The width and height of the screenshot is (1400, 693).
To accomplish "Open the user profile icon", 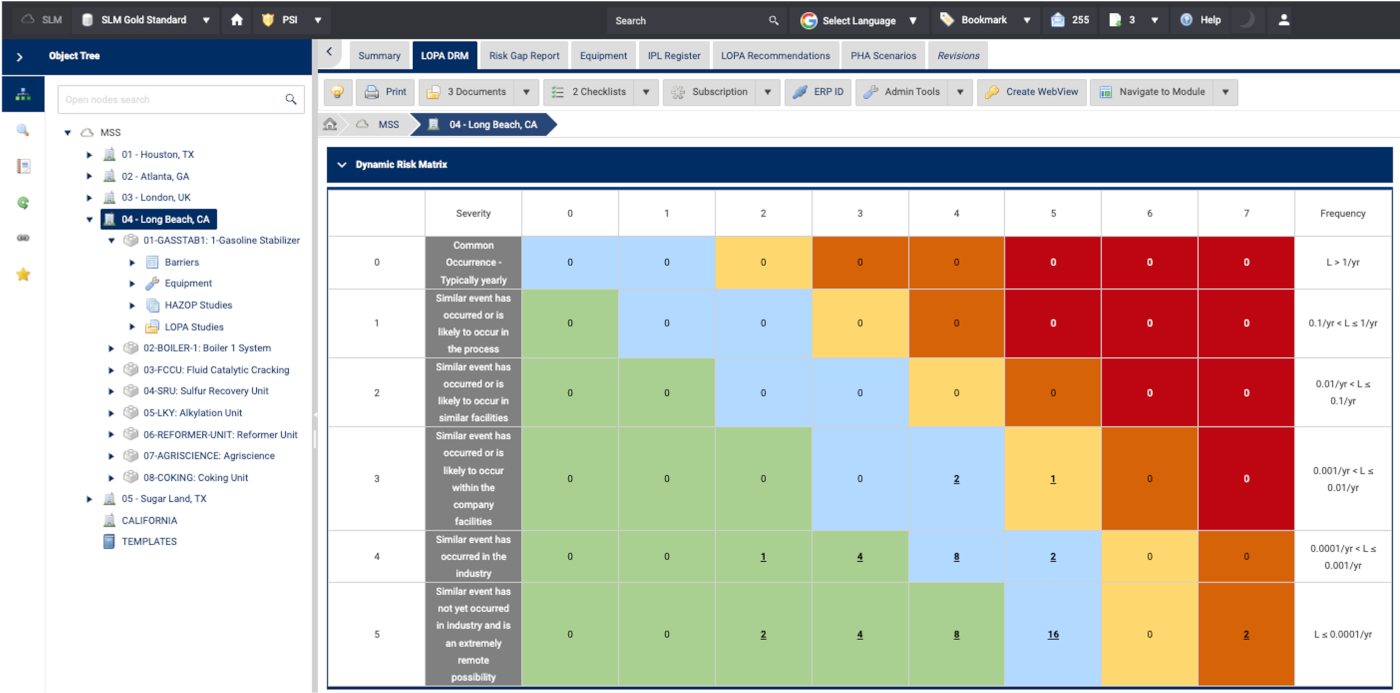I will pyautogui.click(x=1284, y=20).
